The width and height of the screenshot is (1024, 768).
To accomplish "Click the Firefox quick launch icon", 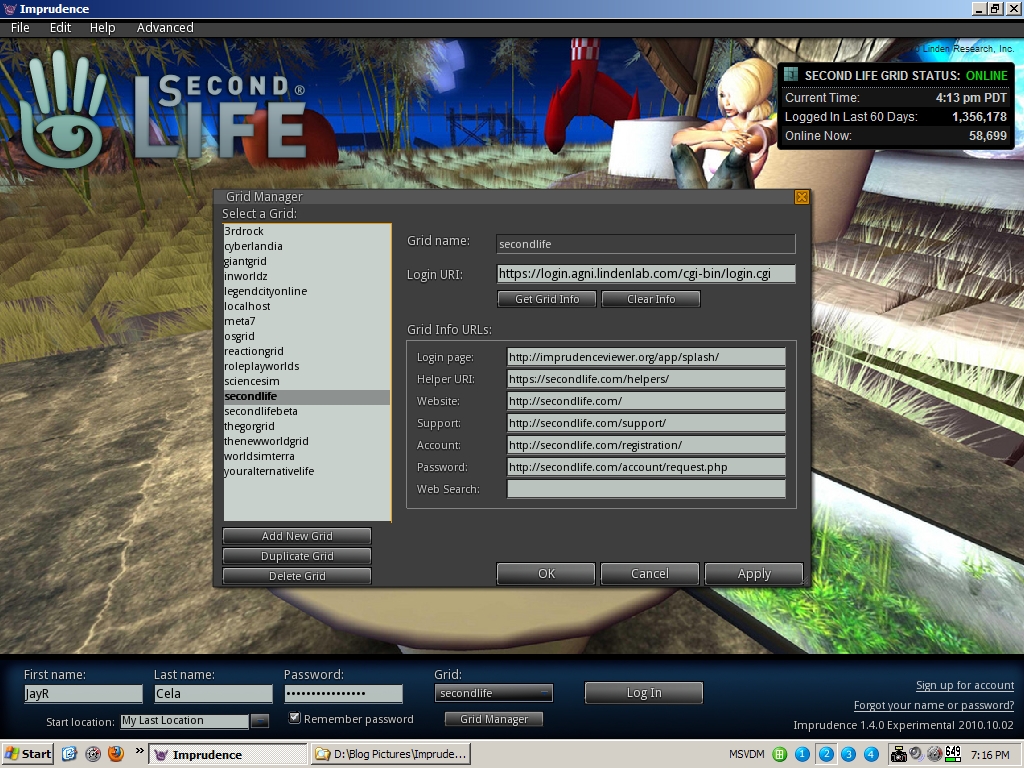I will tap(116, 754).
